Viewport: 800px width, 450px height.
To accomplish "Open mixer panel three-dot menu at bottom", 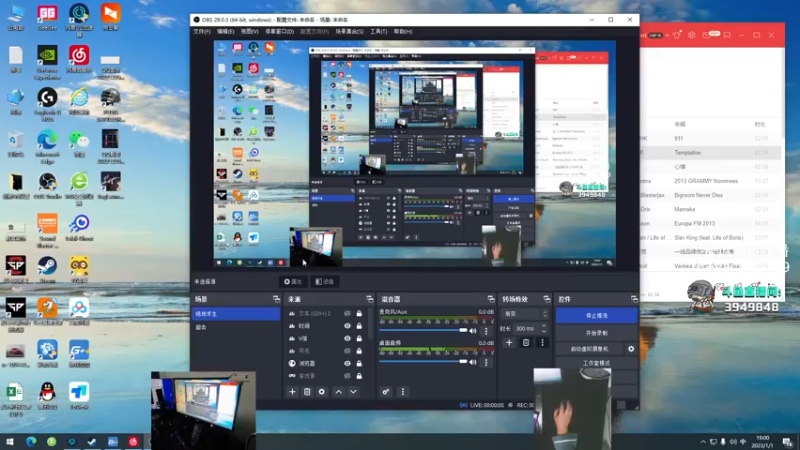I will click(x=403, y=392).
